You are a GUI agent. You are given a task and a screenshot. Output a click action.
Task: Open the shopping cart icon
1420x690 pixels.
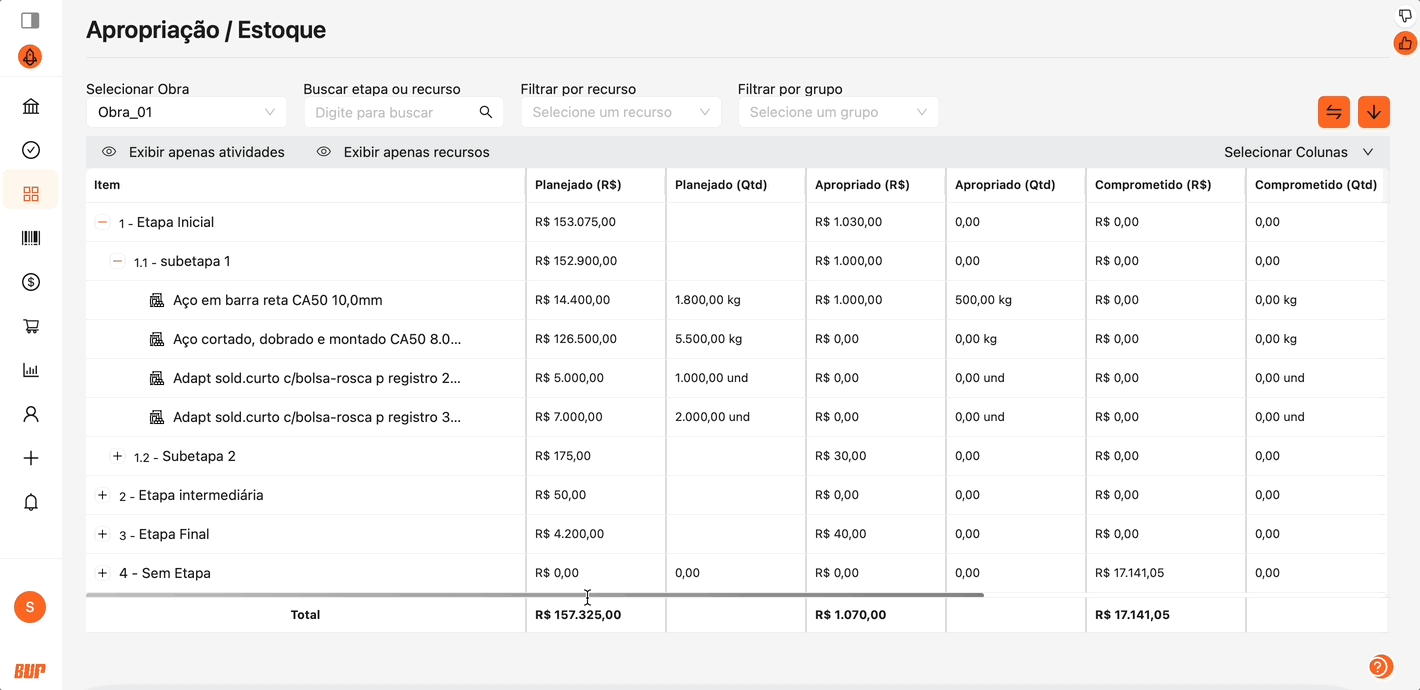(x=31, y=326)
